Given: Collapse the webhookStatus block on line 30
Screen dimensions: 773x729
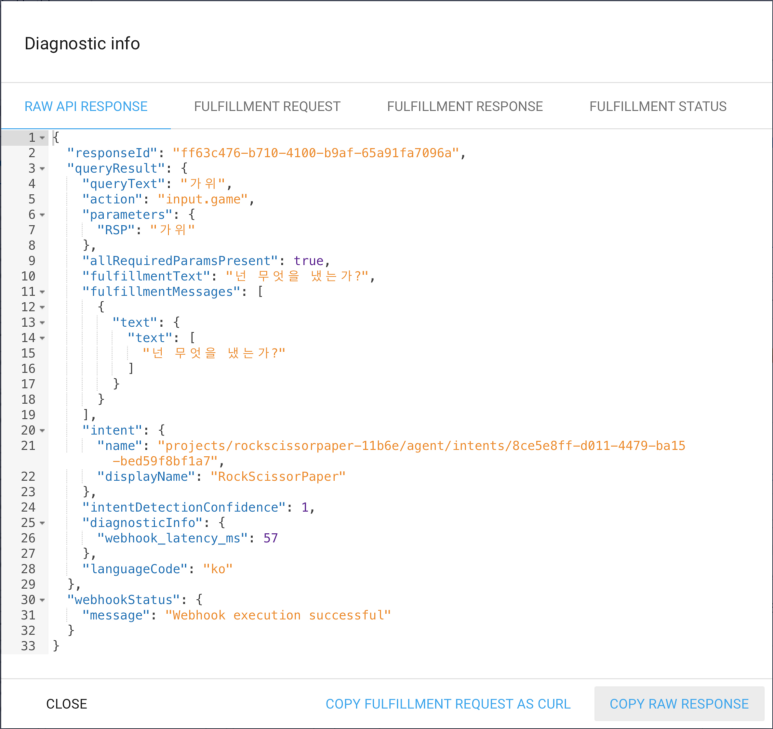Looking at the screenshot, I should pyautogui.click(x=42, y=600).
